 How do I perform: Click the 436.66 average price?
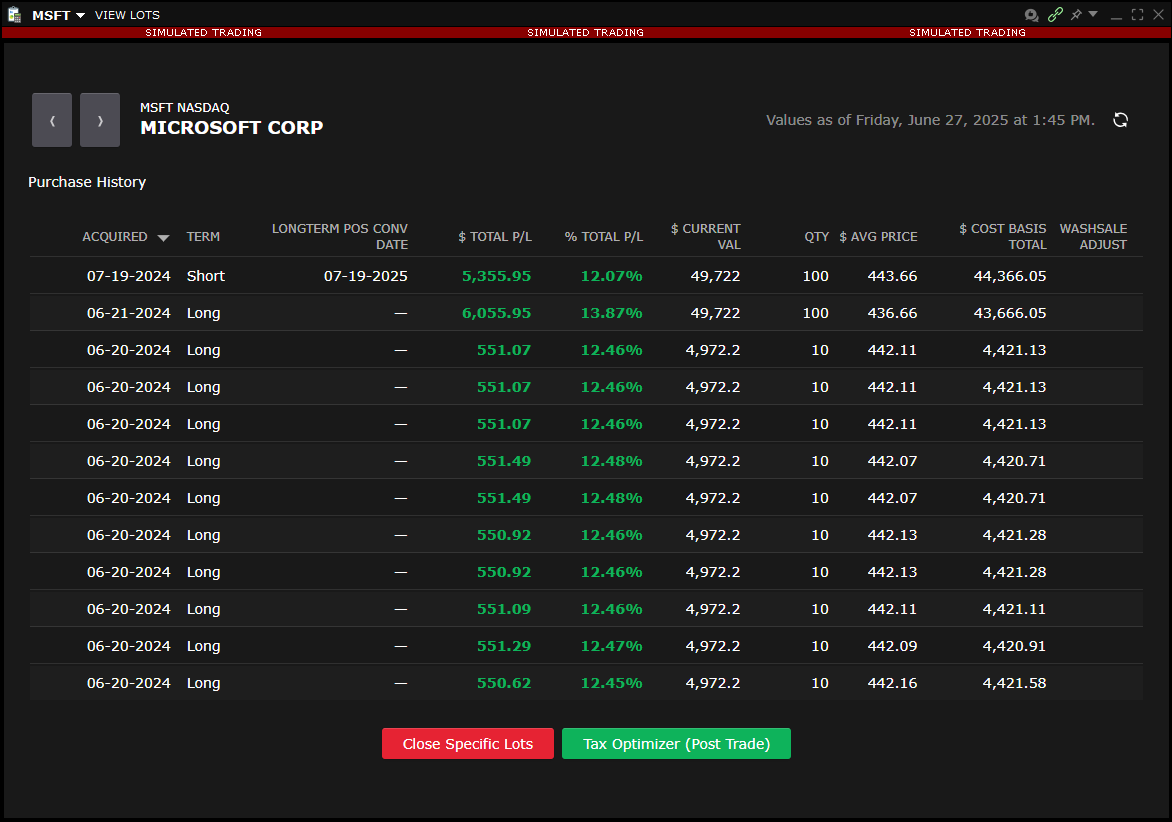(x=892, y=313)
